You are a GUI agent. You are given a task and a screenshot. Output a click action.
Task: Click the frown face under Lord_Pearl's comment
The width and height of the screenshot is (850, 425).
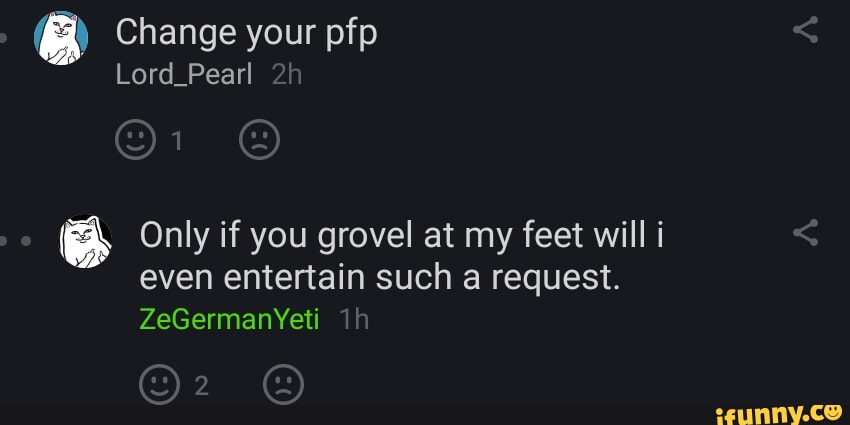point(259,141)
